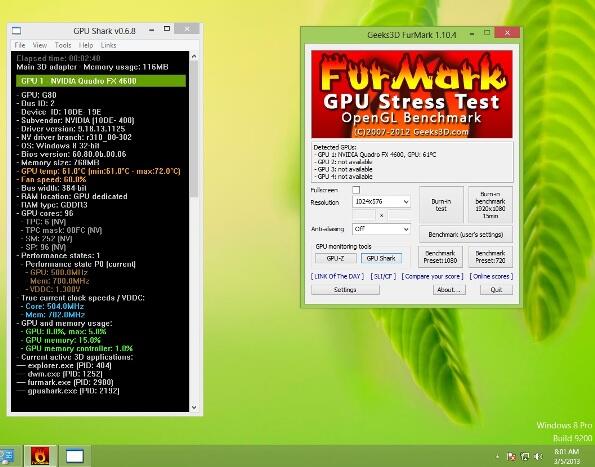The height and width of the screenshot is (467, 595).
Task: Launch GPU Shark monitoring tool button
Action: tap(381, 258)
